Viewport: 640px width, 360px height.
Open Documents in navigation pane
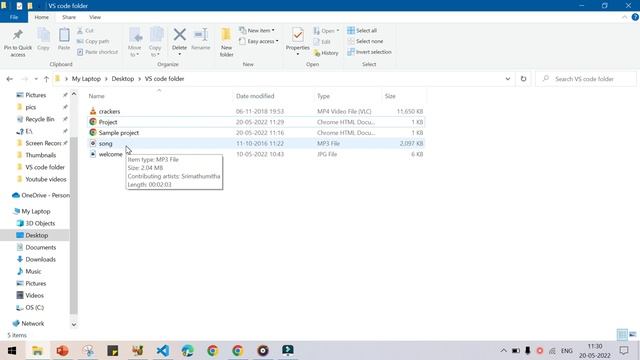click(40, 247)
